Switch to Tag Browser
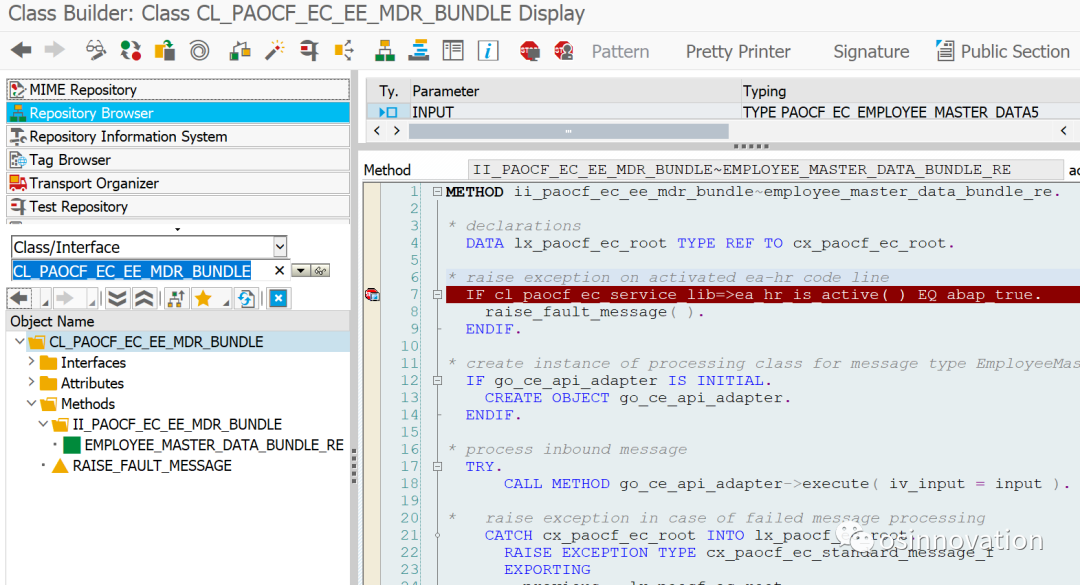The width and height of the screenshot is (1080, 585). pyautogui.click(x=178, y=160)
